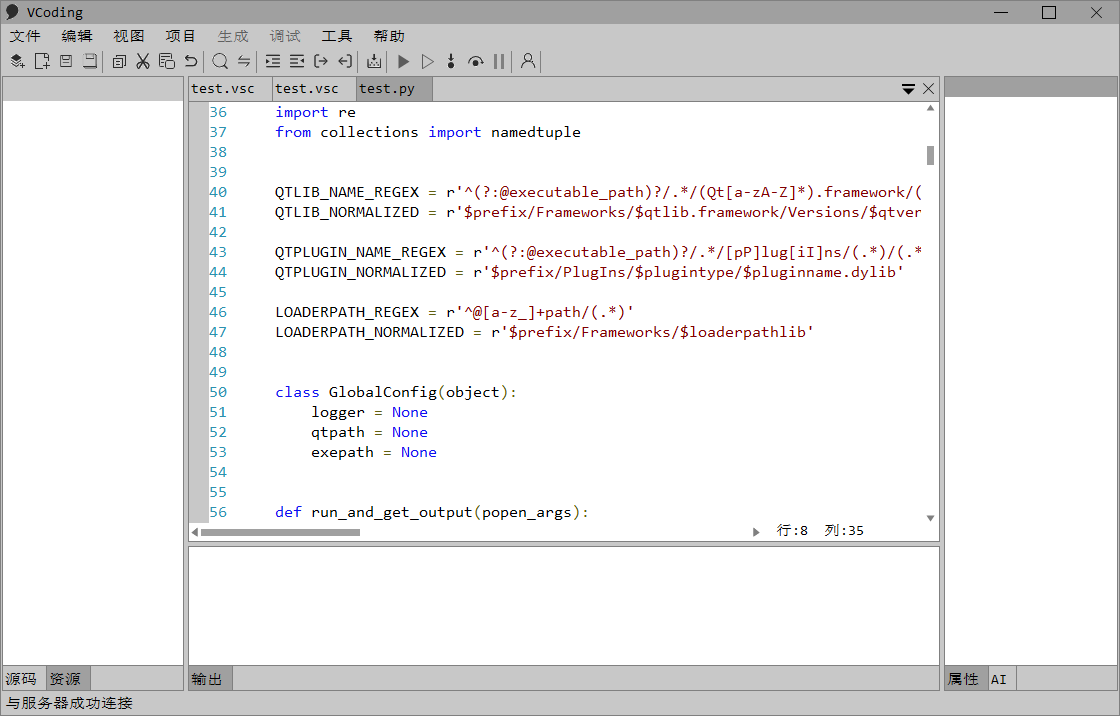This screenshot has width=1120, height=716.
Task: Open the search magnifier tool
Action: tap(220, 61)
